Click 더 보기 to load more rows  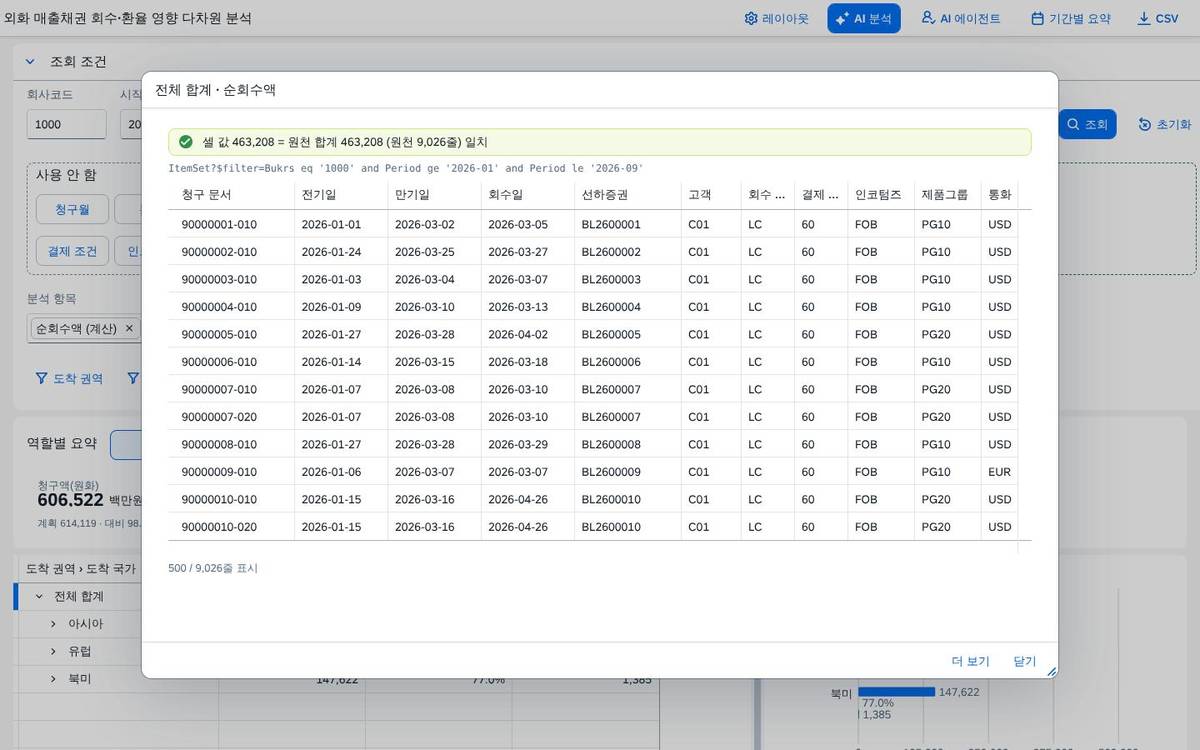[x=970, y=661]
